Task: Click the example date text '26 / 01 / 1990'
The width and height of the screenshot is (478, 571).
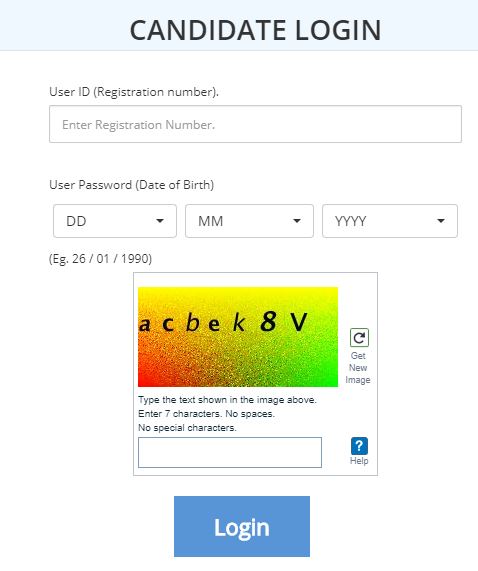Action: pos(112,259)
